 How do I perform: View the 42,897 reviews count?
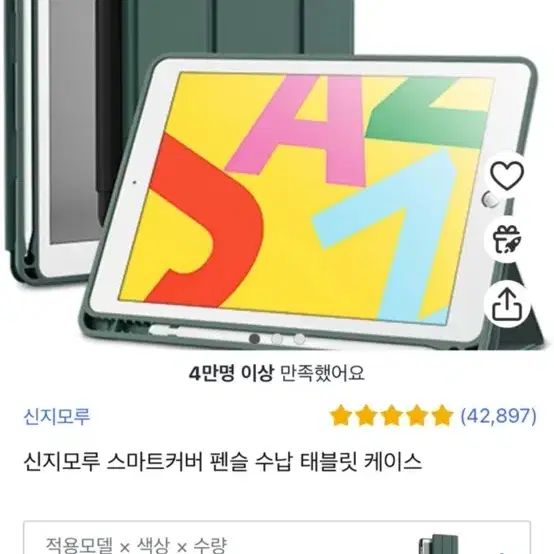(498, 416)
